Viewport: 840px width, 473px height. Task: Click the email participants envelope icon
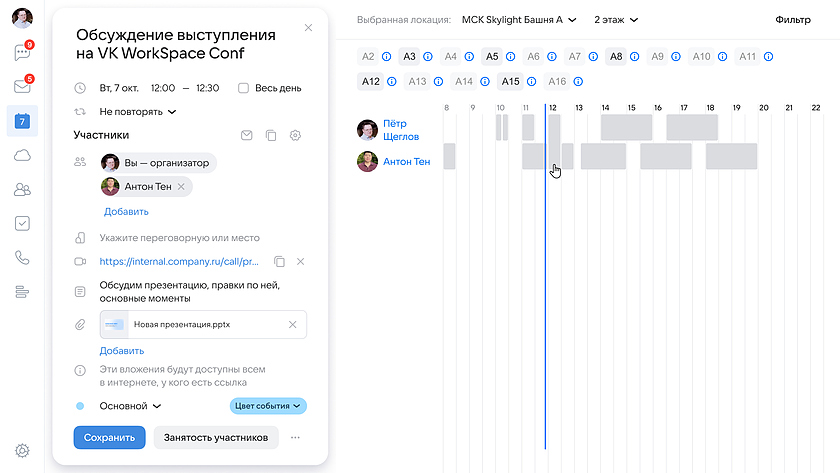(247, 135)
